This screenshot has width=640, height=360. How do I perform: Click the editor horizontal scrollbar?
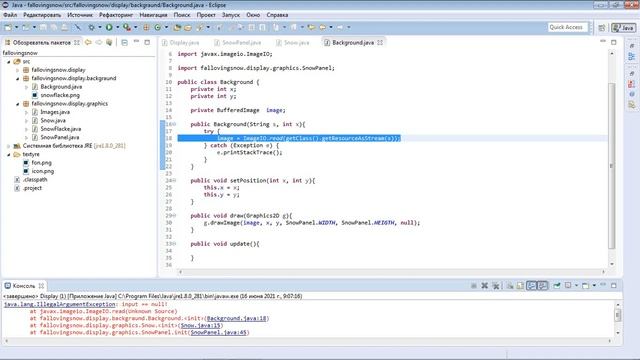pyautogui.click(x=392, y=271)
